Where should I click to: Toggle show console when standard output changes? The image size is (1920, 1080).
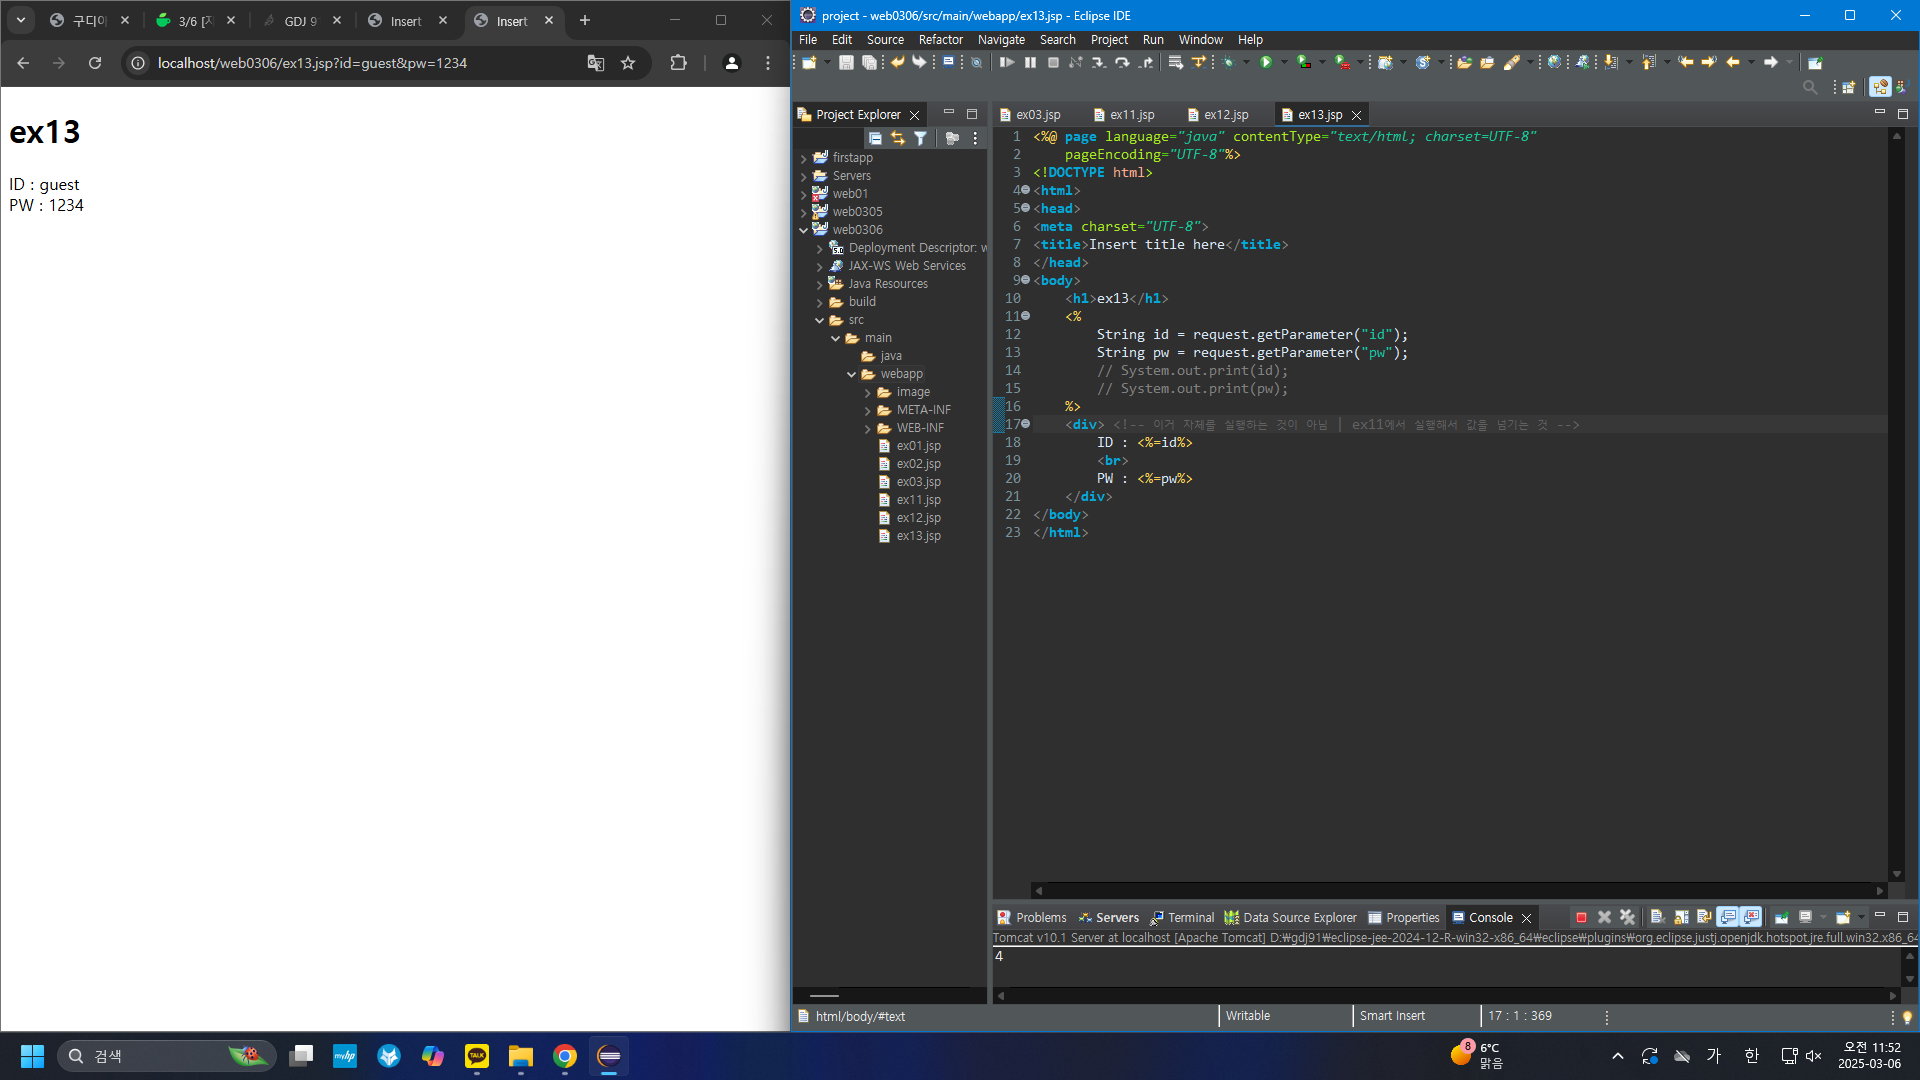click(1728, 917)
